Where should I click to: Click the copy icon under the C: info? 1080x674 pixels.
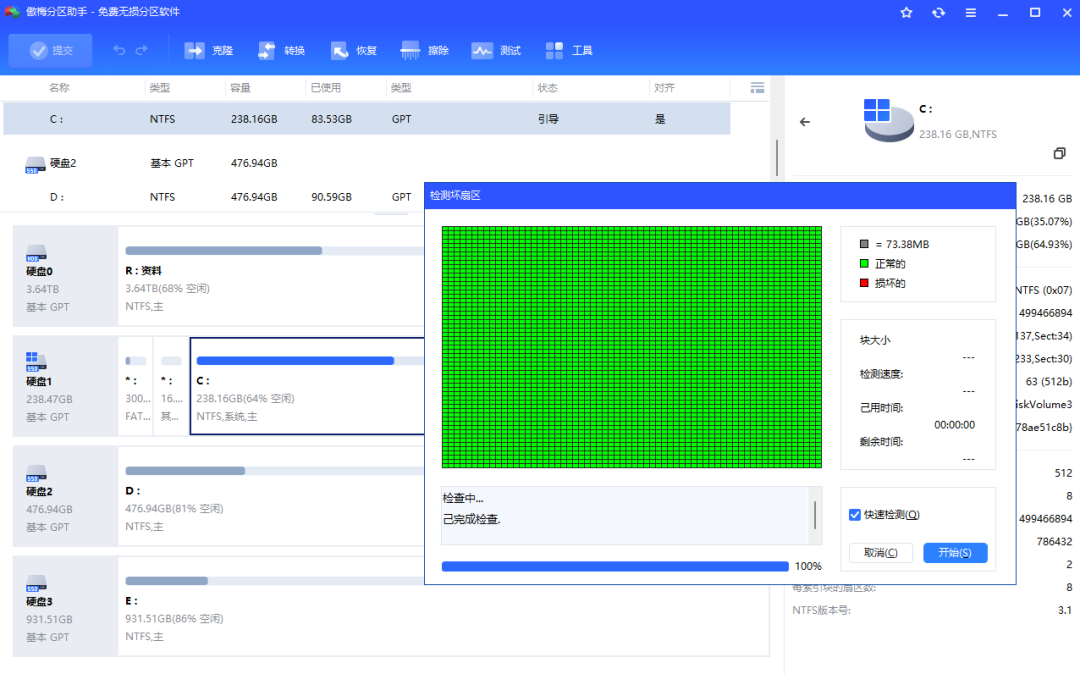click(x=1059, y=153)
